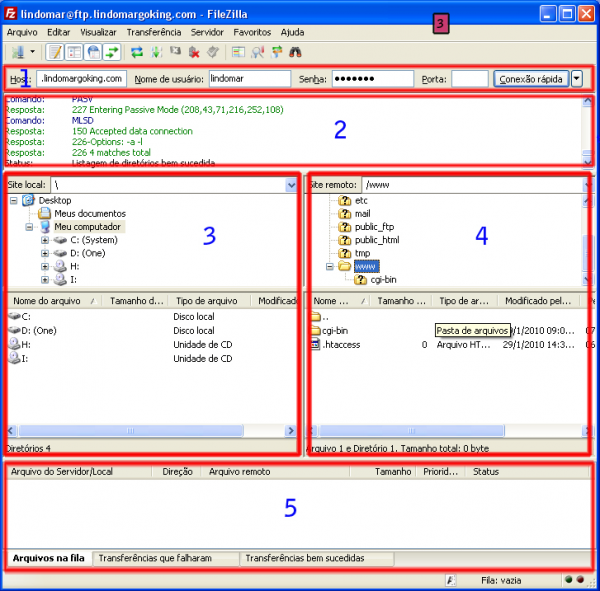Image resolution: width=600 pixels, height=591 pixels.
Task: Click the H: CD drive icon in list
Action: click(x=14, y=344)
